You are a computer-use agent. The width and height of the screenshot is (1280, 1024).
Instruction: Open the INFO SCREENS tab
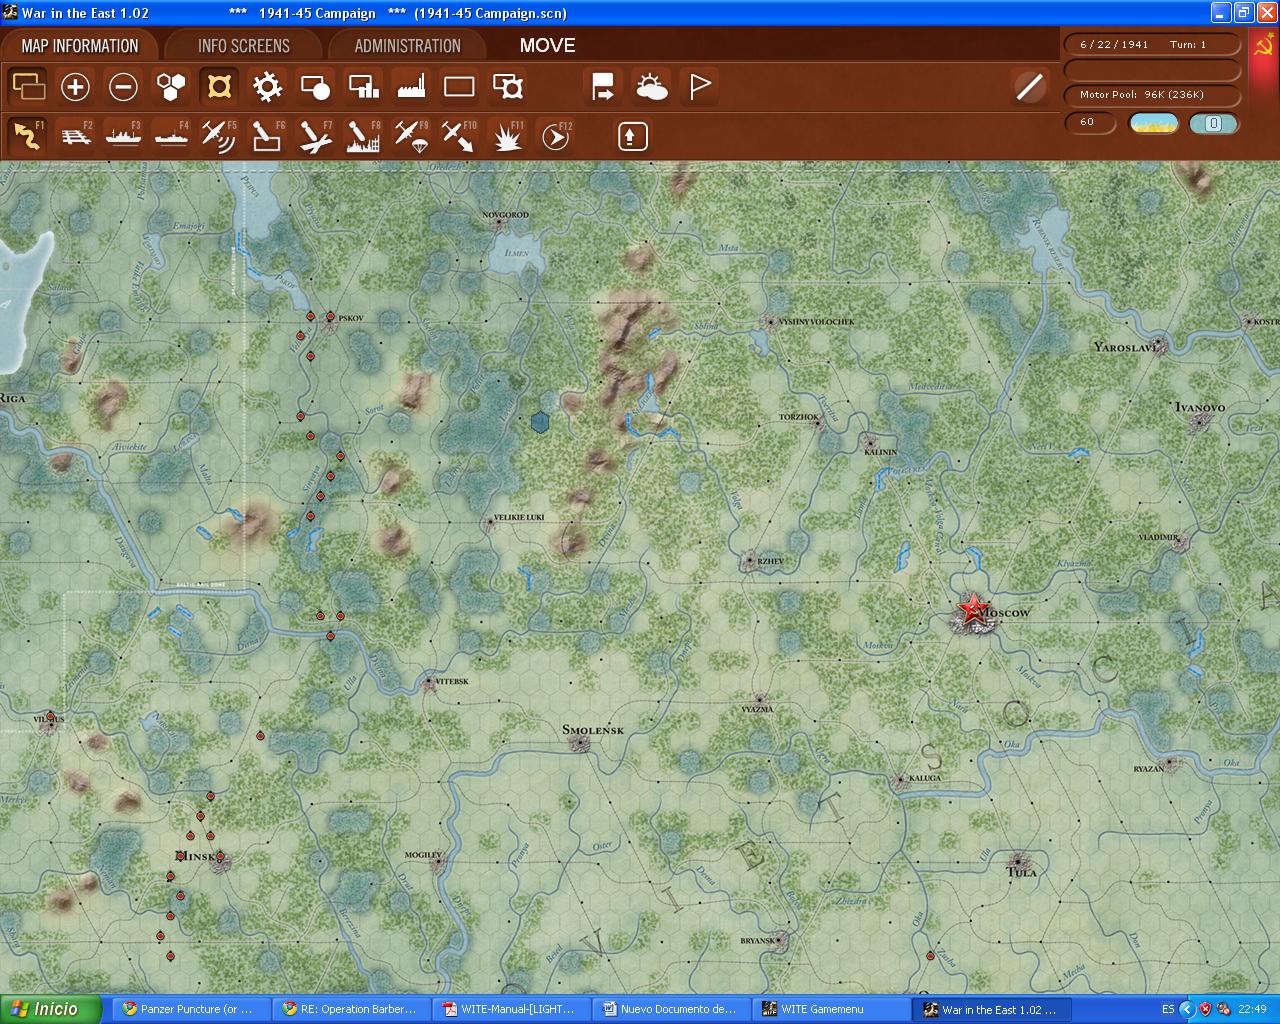coord(244,46)
